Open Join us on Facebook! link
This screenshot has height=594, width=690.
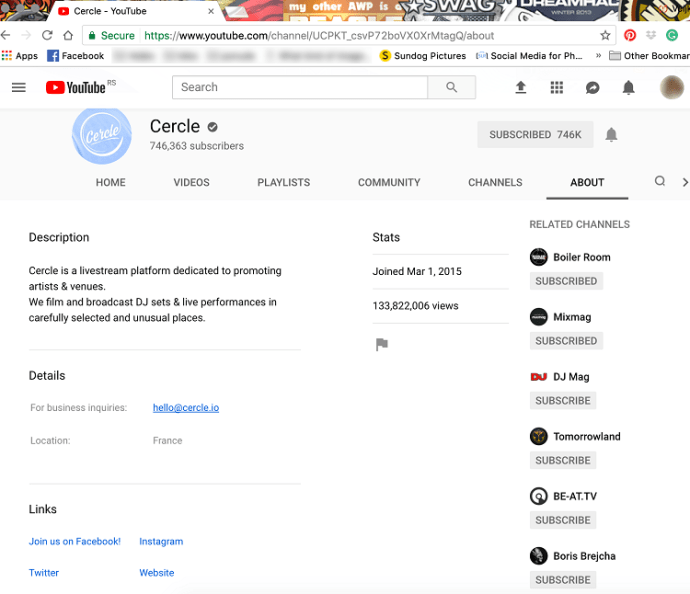75,542
